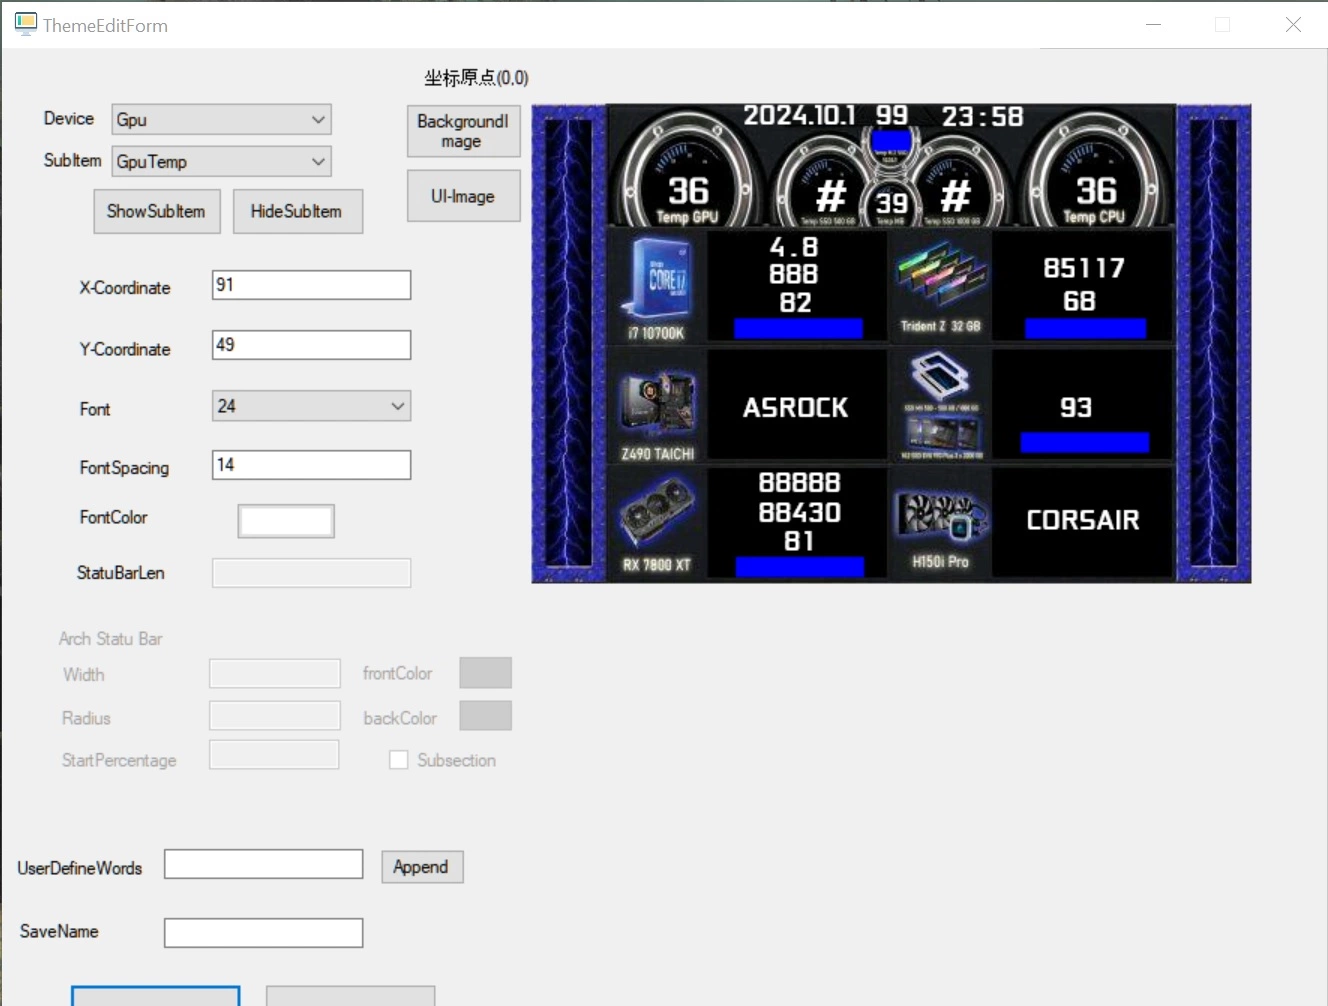Screen dimensions: 1328x1006
Task: Choose a BackgroundImage
Action: tap(463, 131)
